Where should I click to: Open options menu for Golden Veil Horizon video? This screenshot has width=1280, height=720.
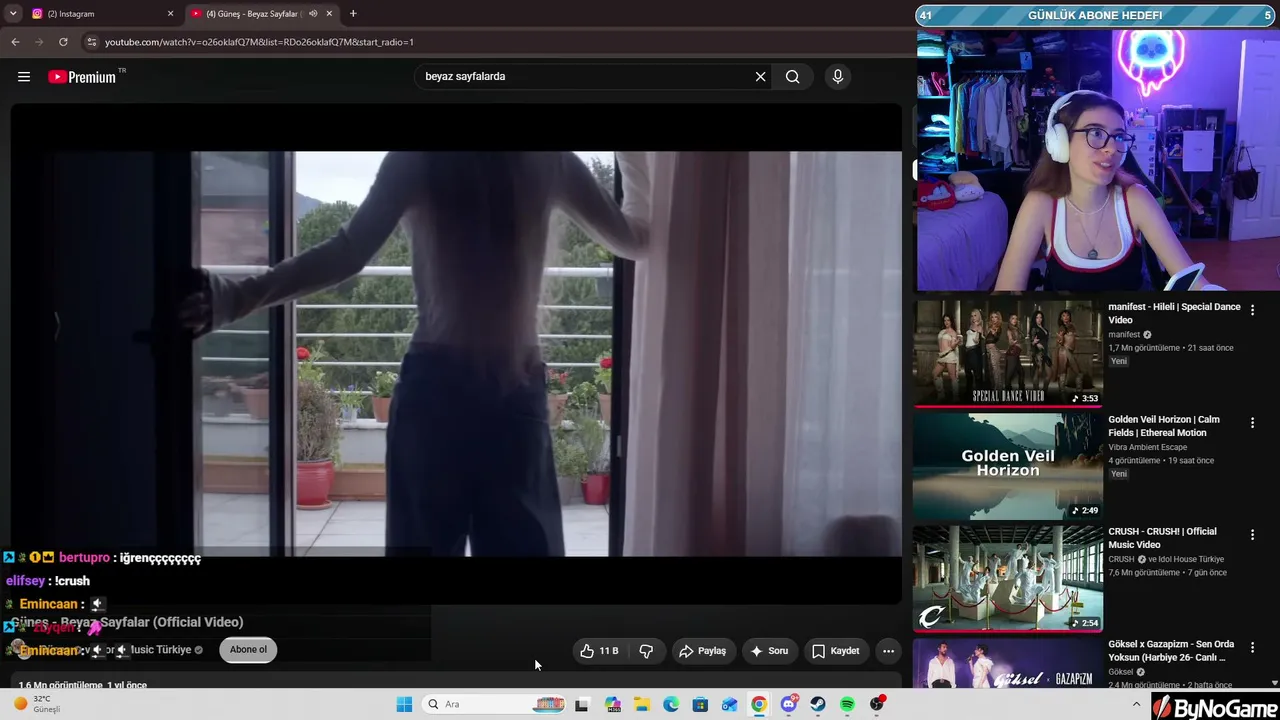click(1252, 423)
